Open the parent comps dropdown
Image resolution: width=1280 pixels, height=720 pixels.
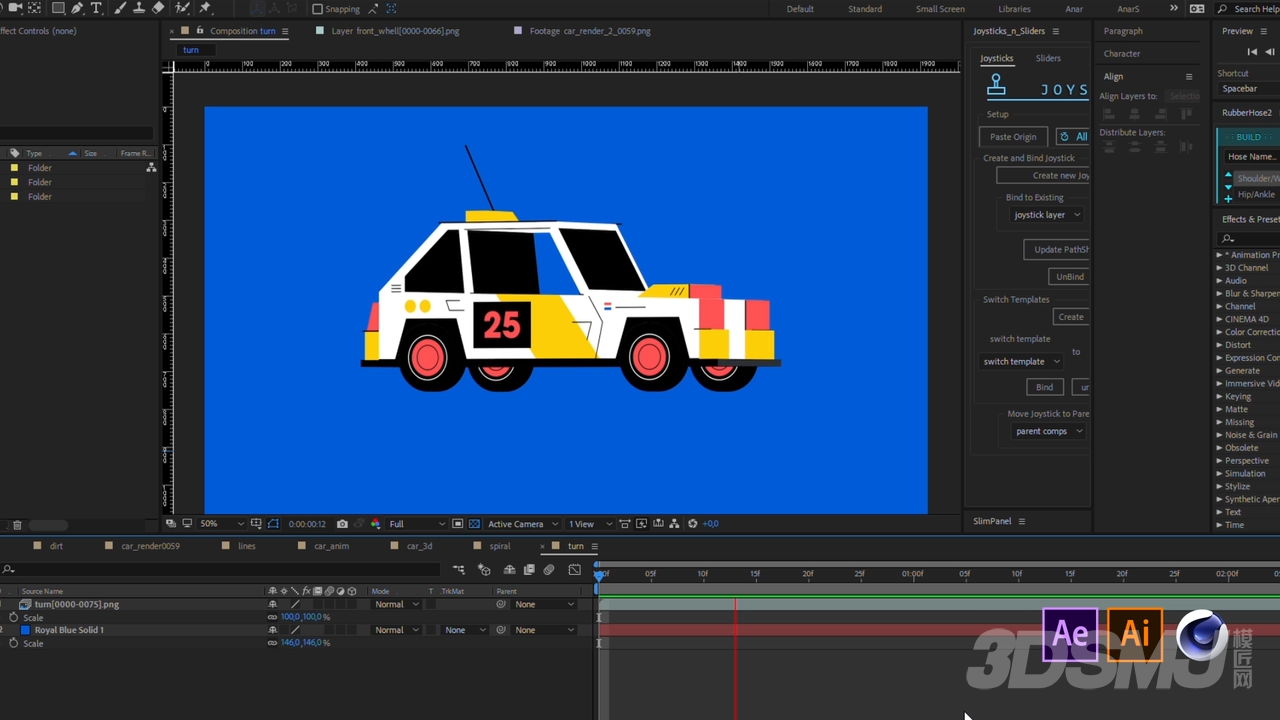tap(1048, 431)
